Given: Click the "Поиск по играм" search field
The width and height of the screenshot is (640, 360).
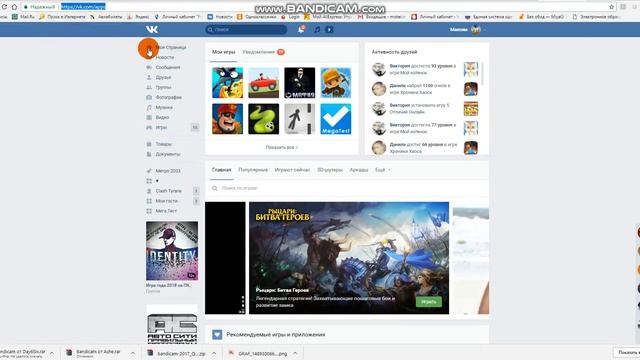Looking at the screenshot, I should [347, 188].
